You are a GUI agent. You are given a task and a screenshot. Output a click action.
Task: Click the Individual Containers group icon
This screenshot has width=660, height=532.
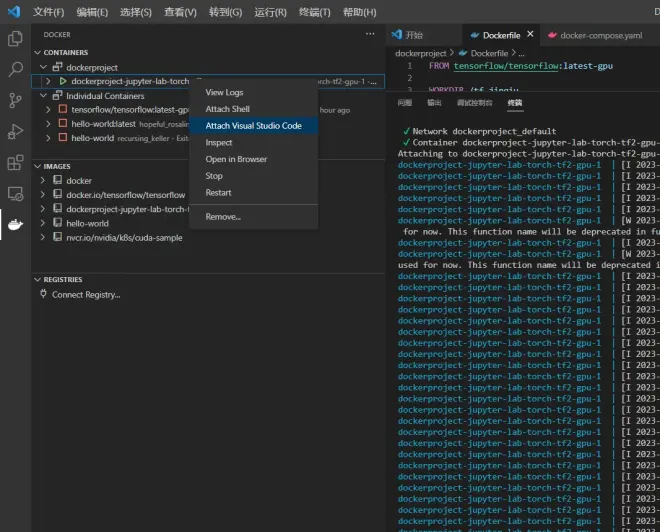[x=57, y=96]
